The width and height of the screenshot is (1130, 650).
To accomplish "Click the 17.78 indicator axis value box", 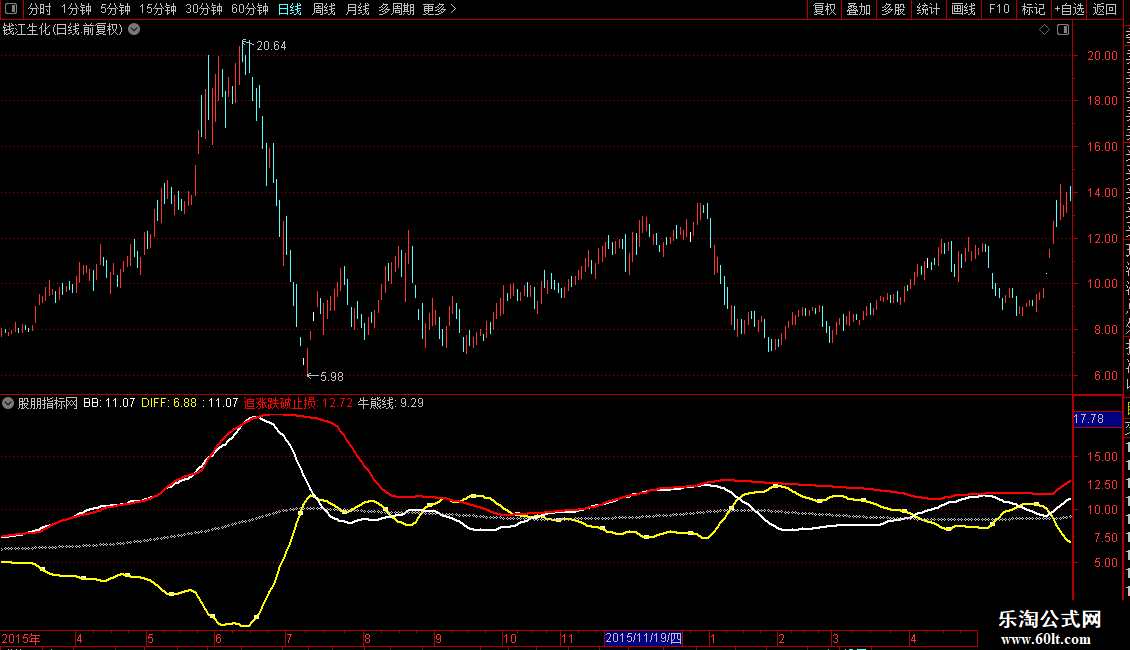I will click(x=1097, y=419).
